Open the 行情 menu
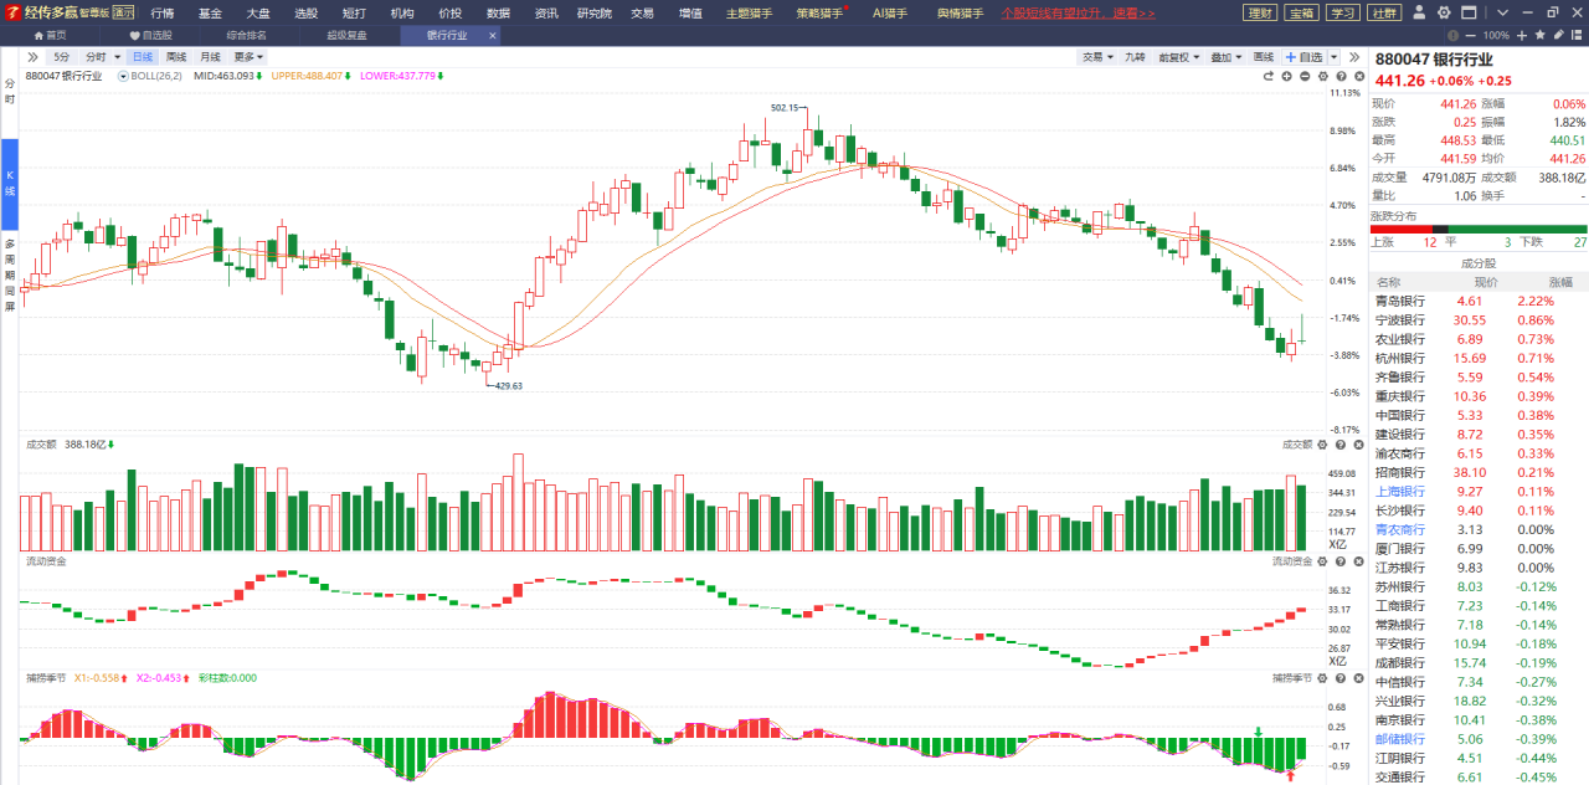 162,13
